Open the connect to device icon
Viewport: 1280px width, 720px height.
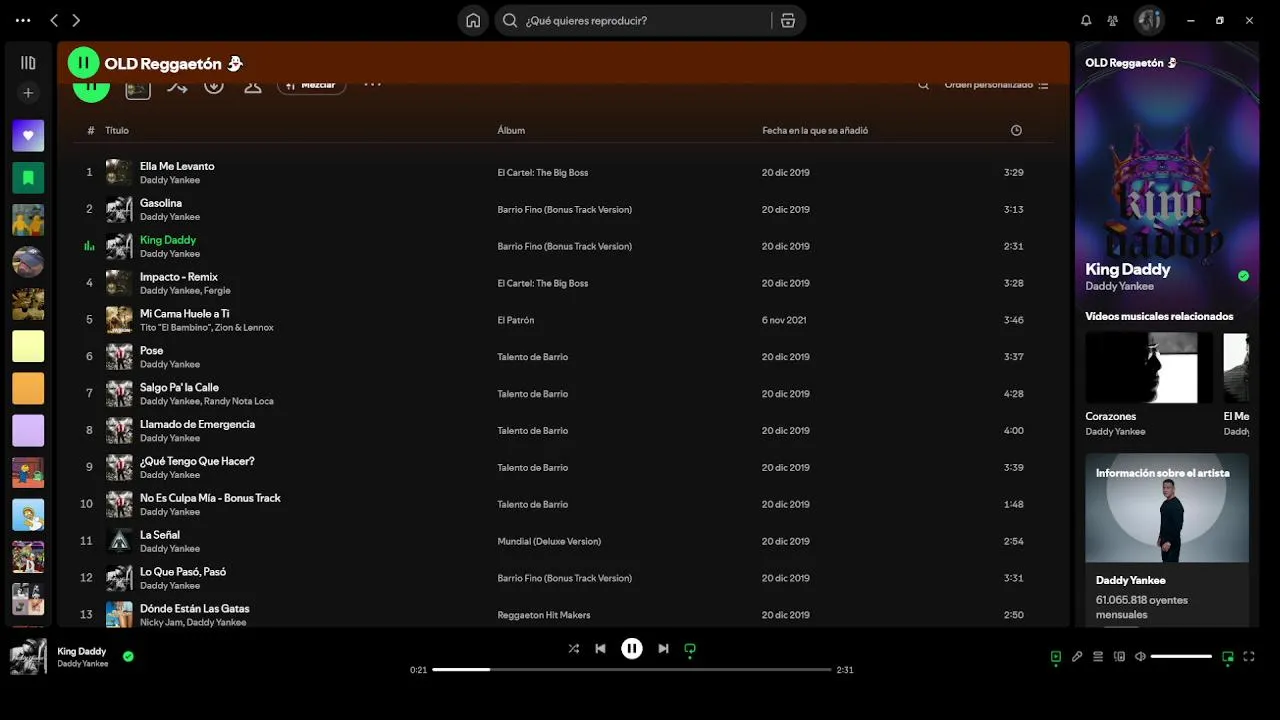(1119, 657)
